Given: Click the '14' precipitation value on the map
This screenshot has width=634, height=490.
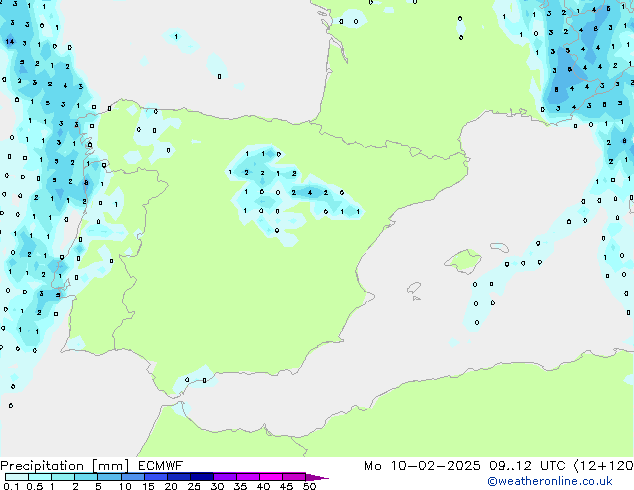Looking at the screenshot, I should coord(10,41).
